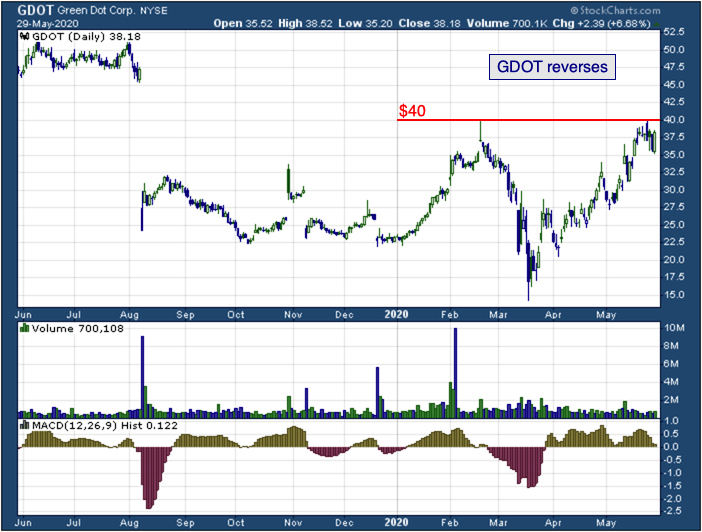This screenshot has width=702, height=532.
Task: Click the -2.0 MACD axis label
Action: pyautogui.click(x=672, y=499)
